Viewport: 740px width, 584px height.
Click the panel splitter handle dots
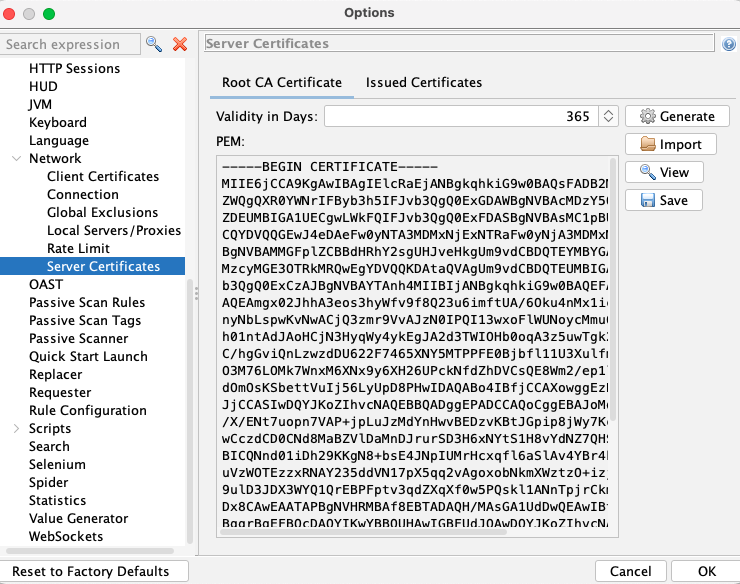[196, 293]
